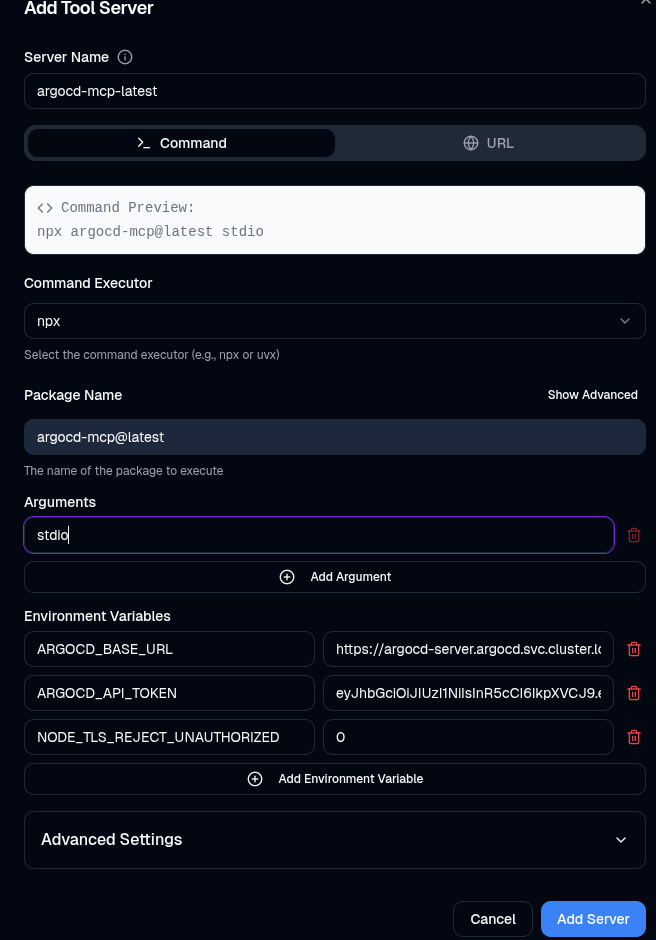Click the globe icon on URL tab

(471, 143)
